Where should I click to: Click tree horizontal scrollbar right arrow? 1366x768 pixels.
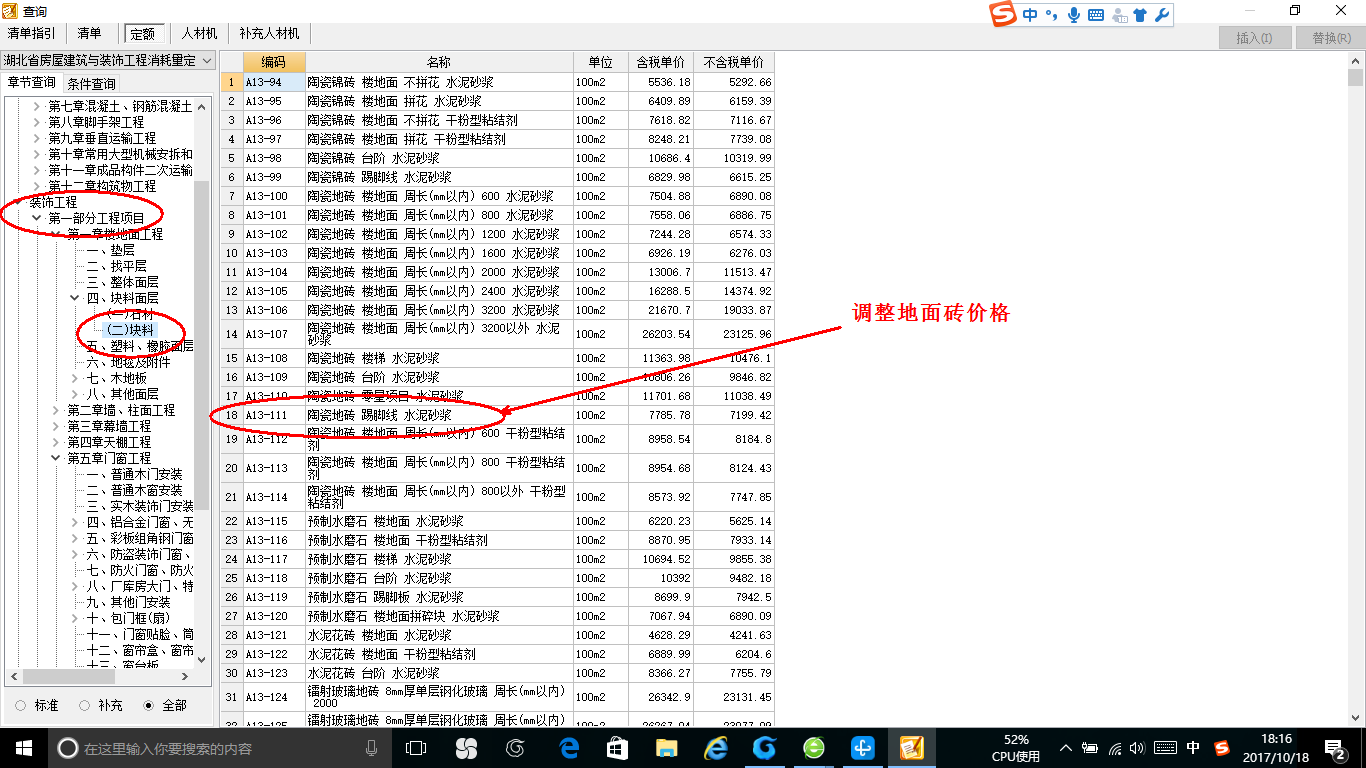187,676
